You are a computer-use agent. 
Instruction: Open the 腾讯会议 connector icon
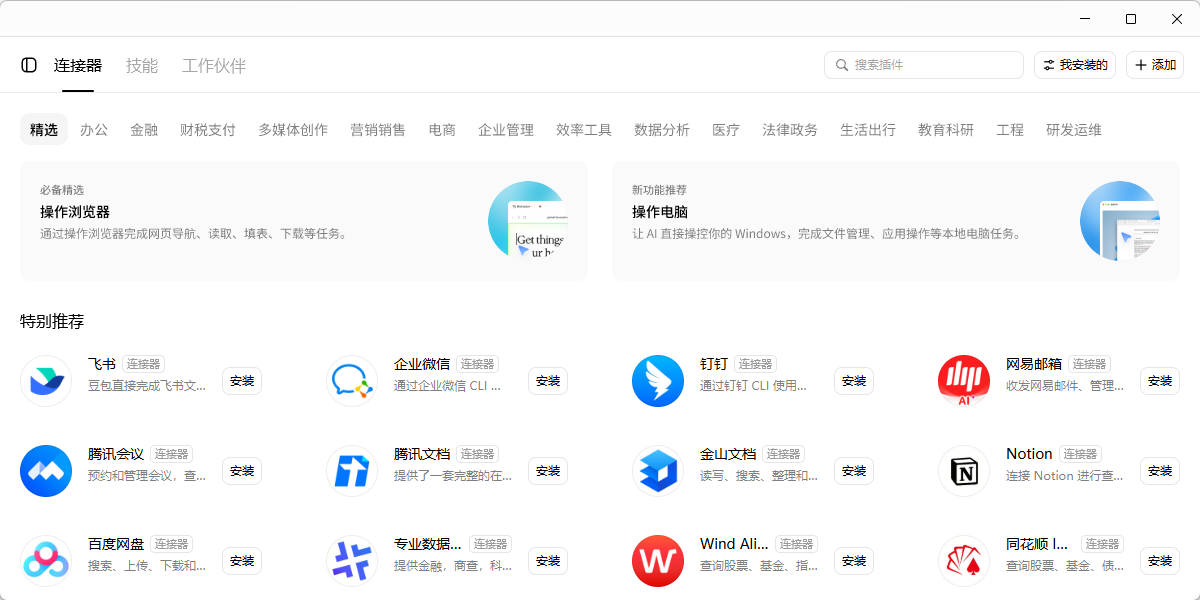pos(46,471)
